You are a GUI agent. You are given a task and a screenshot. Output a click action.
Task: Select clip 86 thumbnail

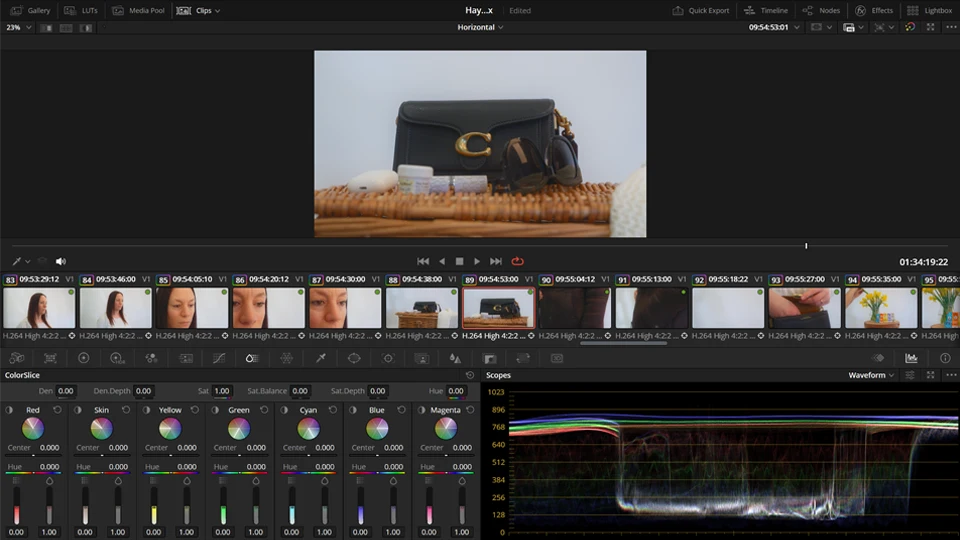point(268,308)
